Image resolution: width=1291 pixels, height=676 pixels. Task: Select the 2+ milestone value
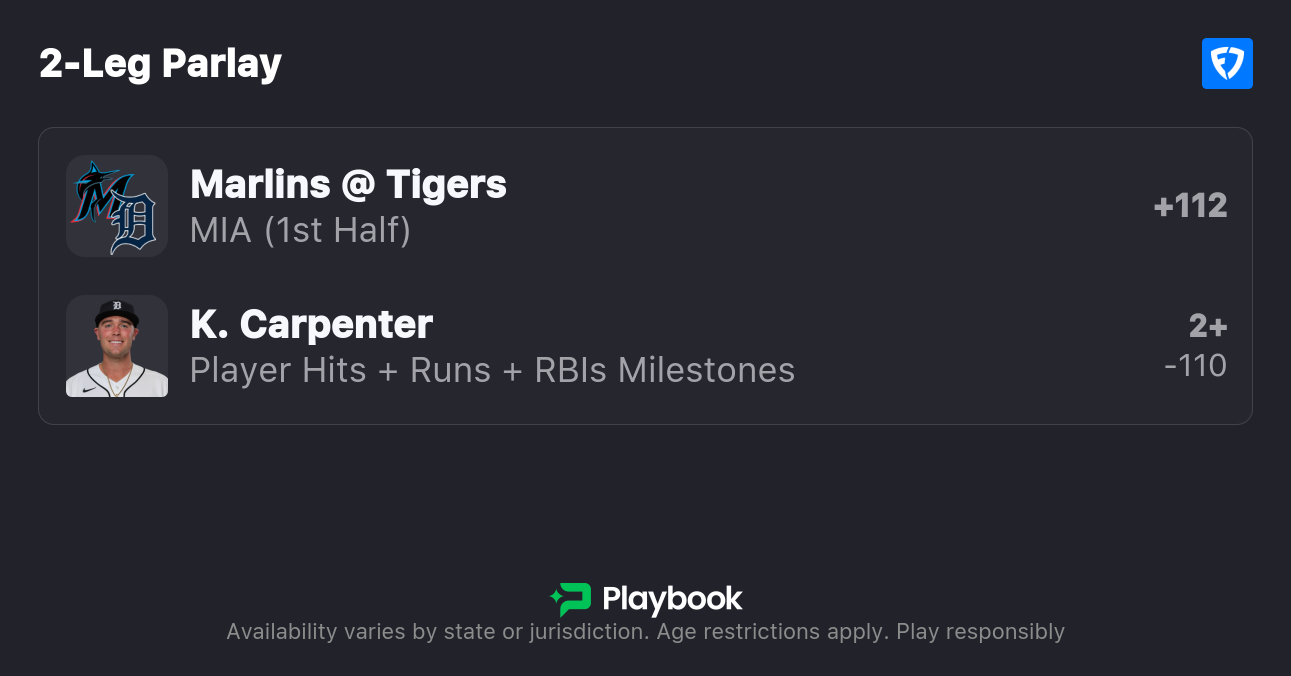1207,326
